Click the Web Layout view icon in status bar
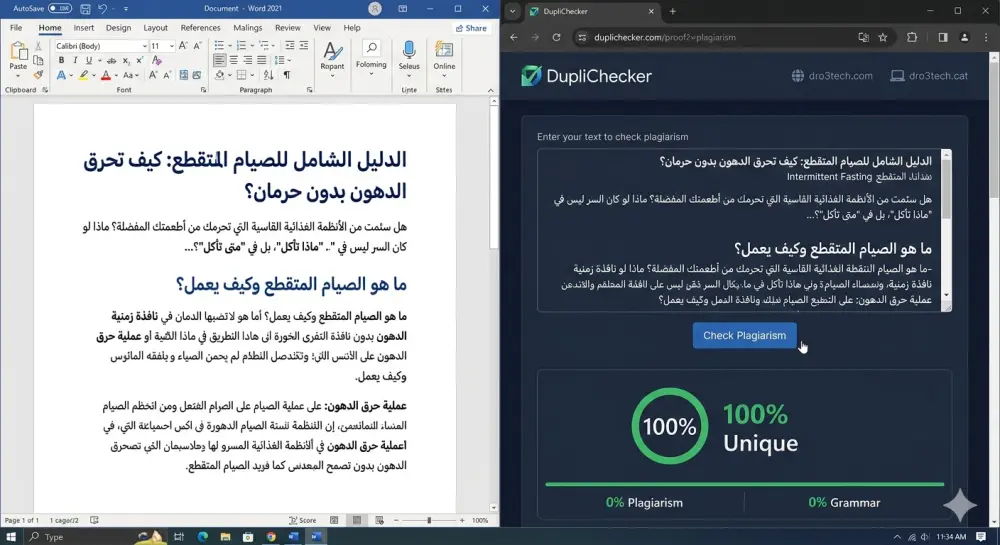The height and width of the screenshot is (545, 1000). click(x=379, y=520)
